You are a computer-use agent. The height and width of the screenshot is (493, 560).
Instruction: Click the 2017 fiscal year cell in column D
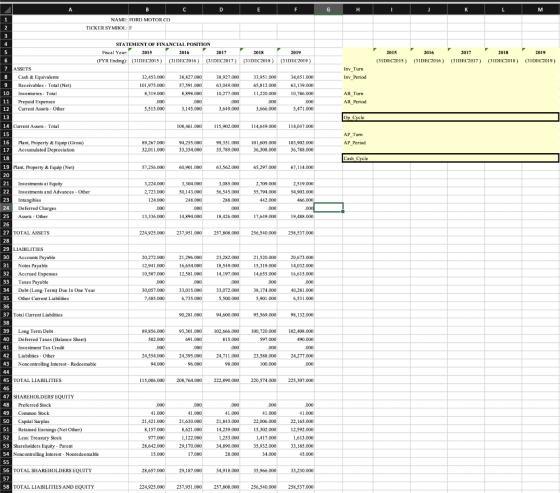pos(221,53)
